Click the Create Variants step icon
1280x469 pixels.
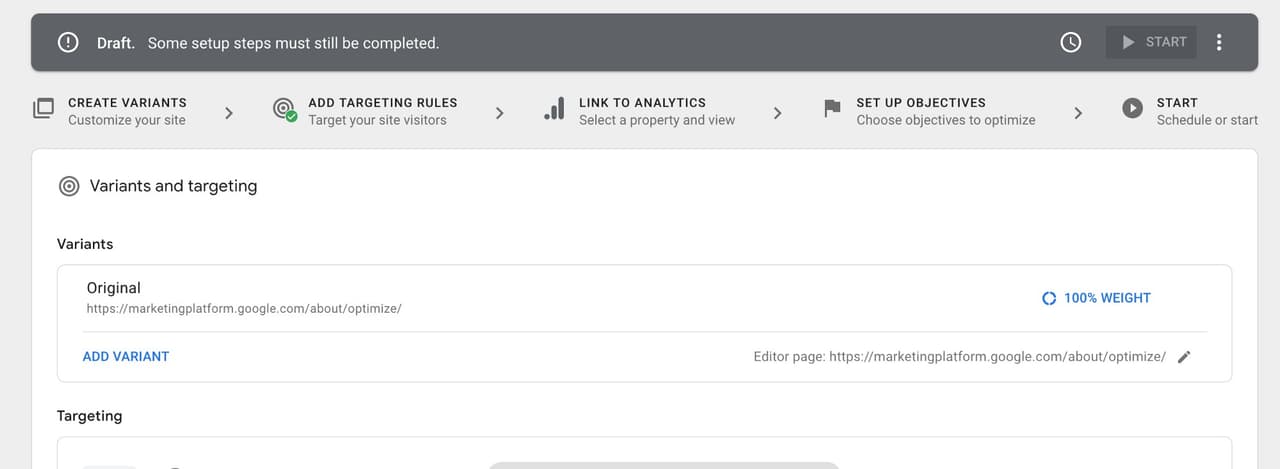tap(43, 109)
